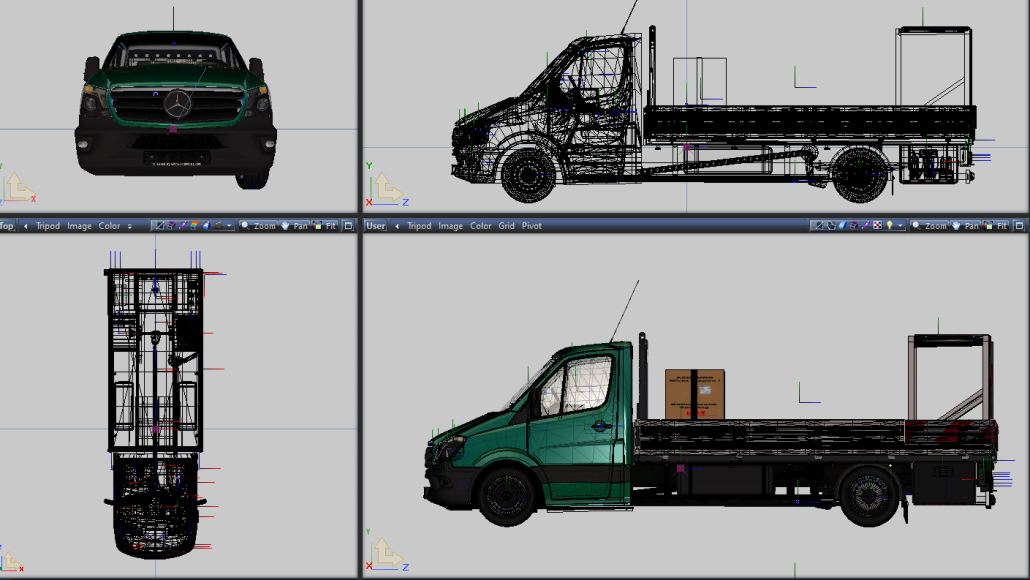This screenshot has width=1030, height=580.
Task: Toggle the purple bone icon in Top view header
Action: (183, 225)
